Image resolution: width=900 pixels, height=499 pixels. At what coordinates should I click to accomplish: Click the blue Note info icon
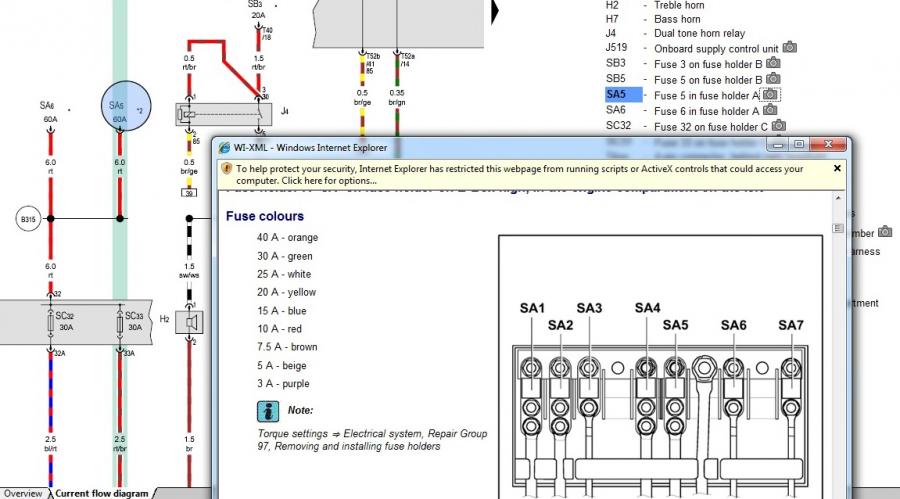(x=268, y=411)
